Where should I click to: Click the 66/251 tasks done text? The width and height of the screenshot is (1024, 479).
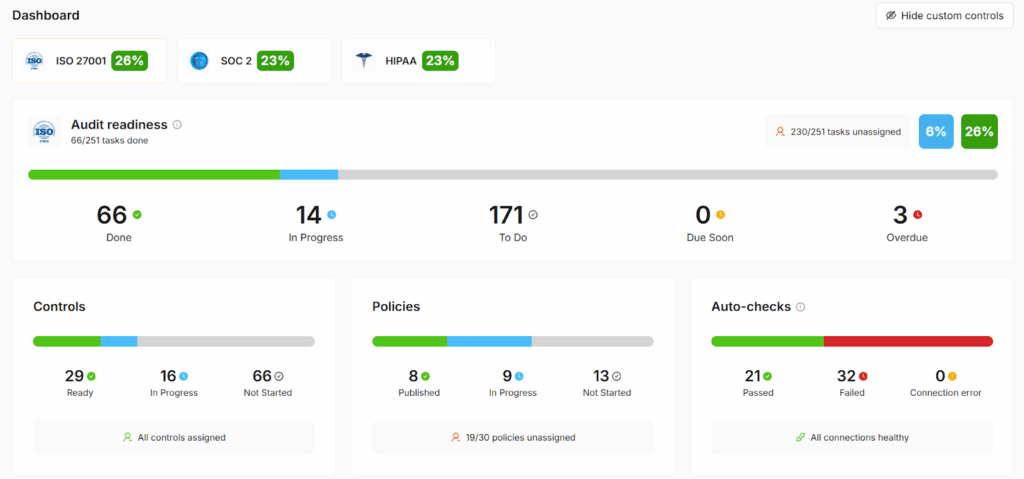tap(110, 140)
